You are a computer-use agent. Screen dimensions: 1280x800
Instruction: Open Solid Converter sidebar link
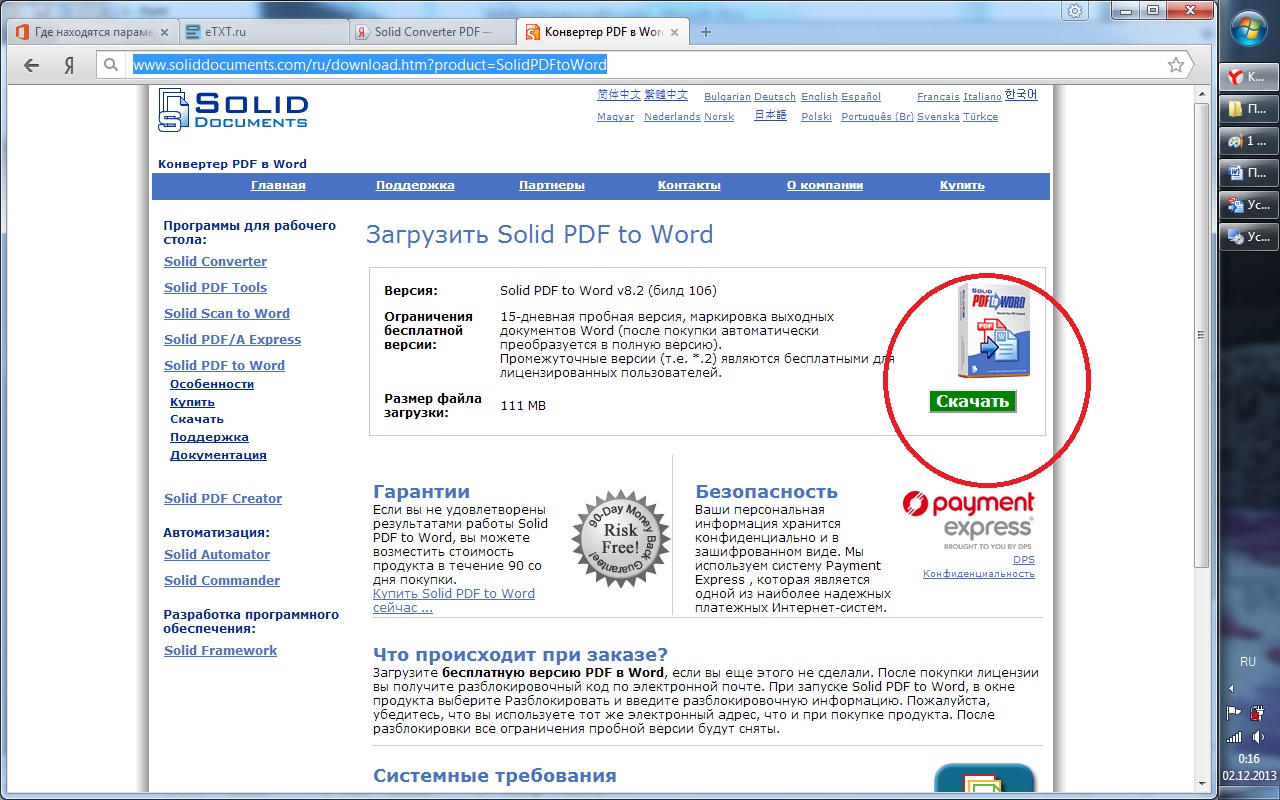click(x=215, y=262)
